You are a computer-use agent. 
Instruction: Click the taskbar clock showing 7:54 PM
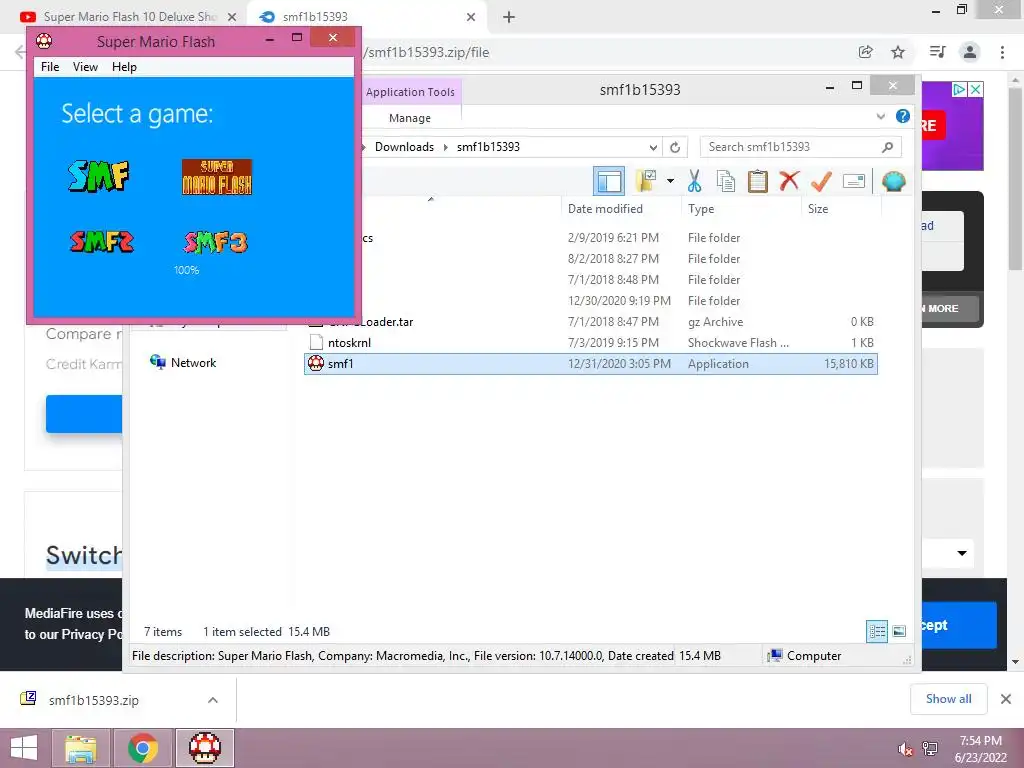980,749
